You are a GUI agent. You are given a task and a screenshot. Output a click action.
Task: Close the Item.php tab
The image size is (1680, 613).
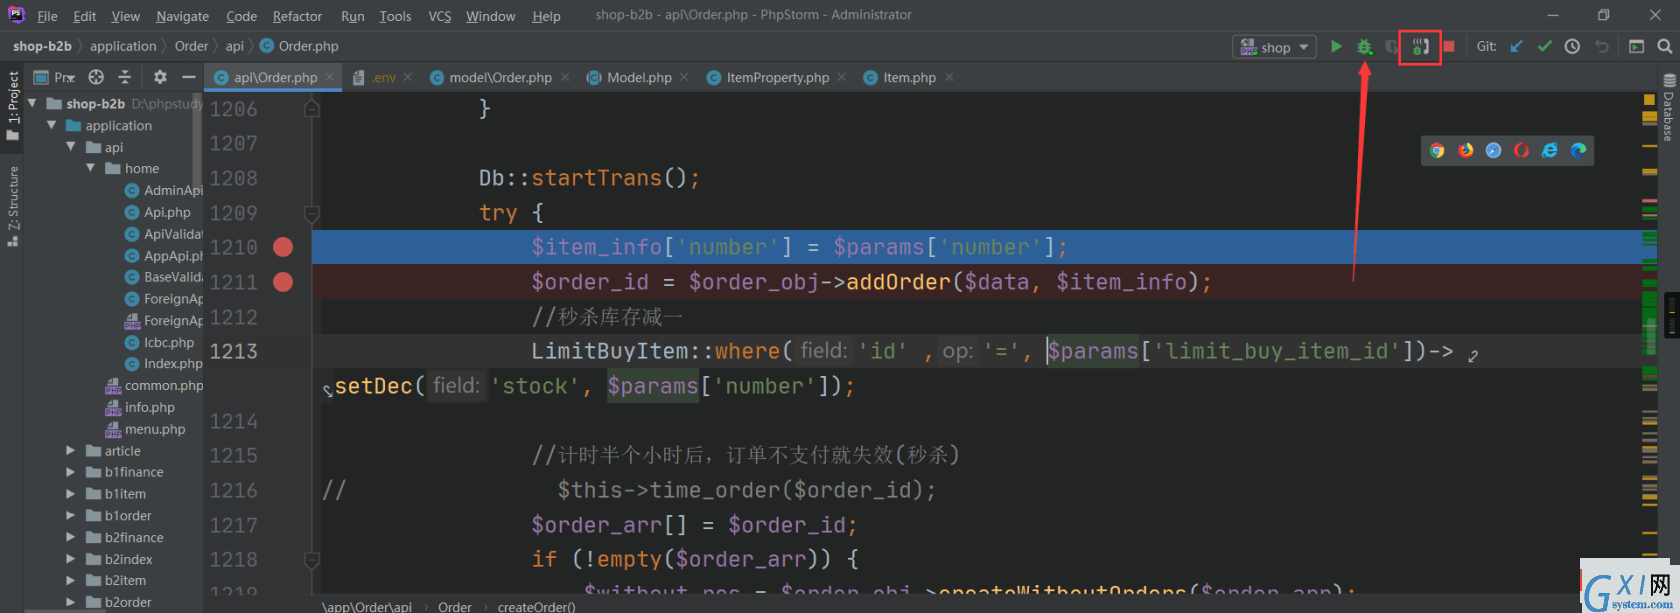click(x=949, y=77)
